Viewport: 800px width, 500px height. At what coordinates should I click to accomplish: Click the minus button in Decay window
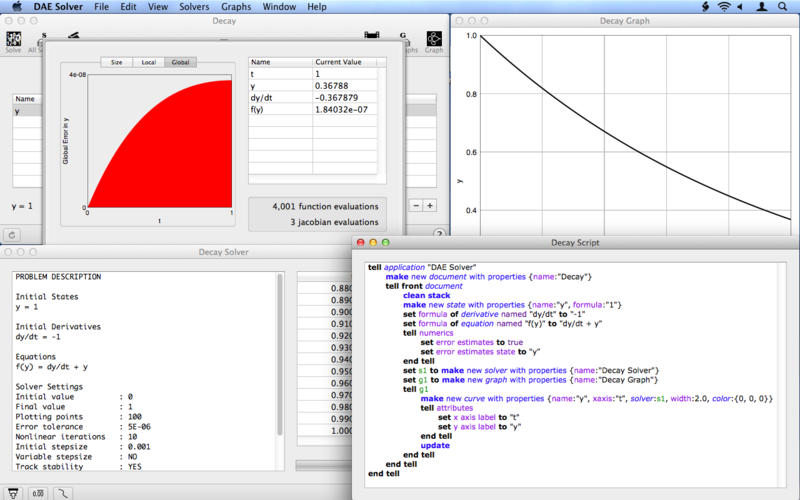click(x=416, y=206)
